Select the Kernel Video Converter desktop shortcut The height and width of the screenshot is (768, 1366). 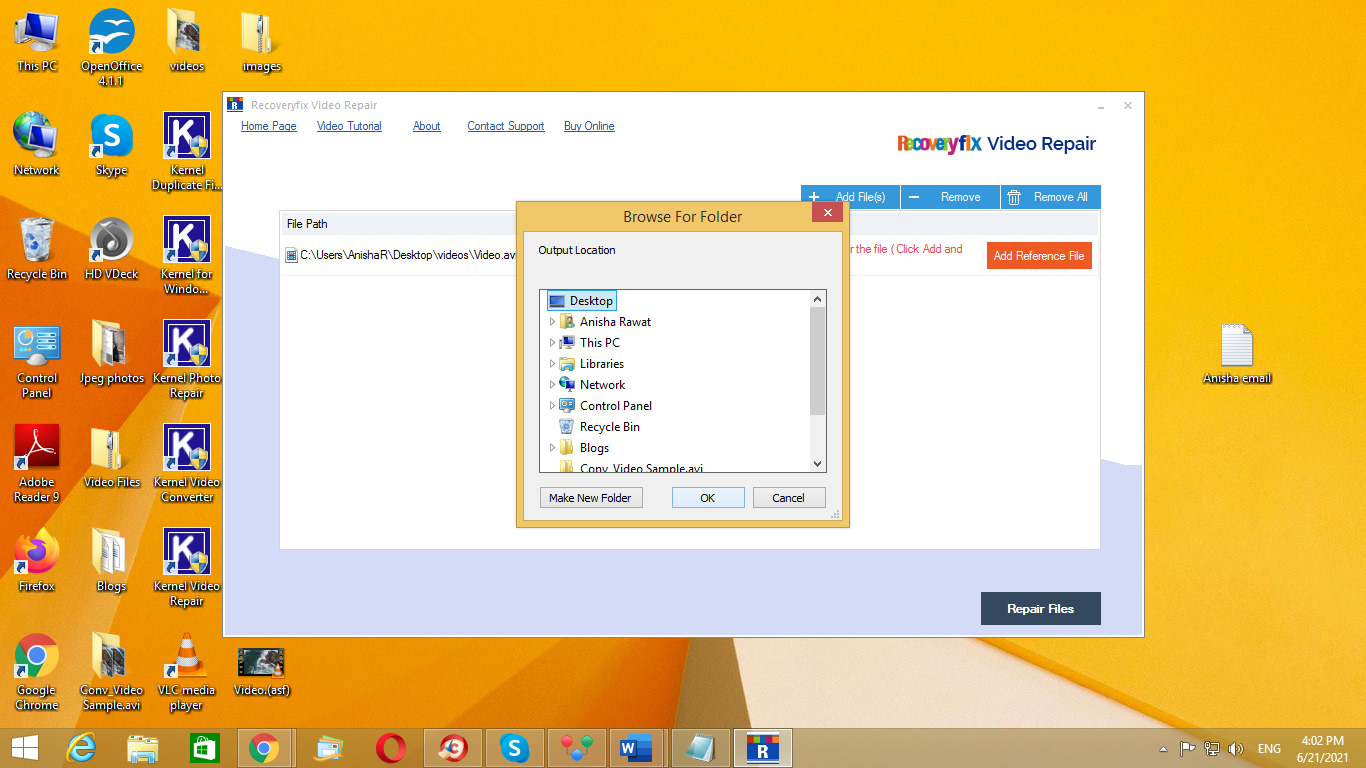187,464
